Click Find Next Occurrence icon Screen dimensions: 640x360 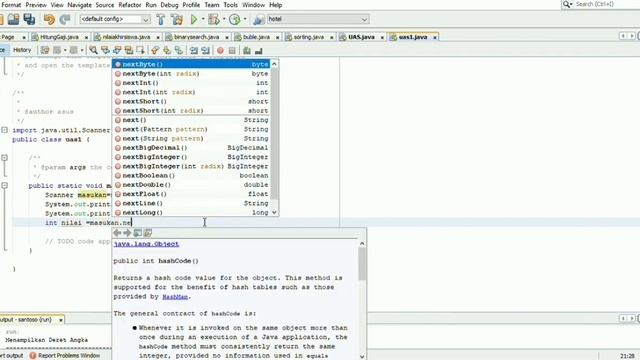pos(117,50)
